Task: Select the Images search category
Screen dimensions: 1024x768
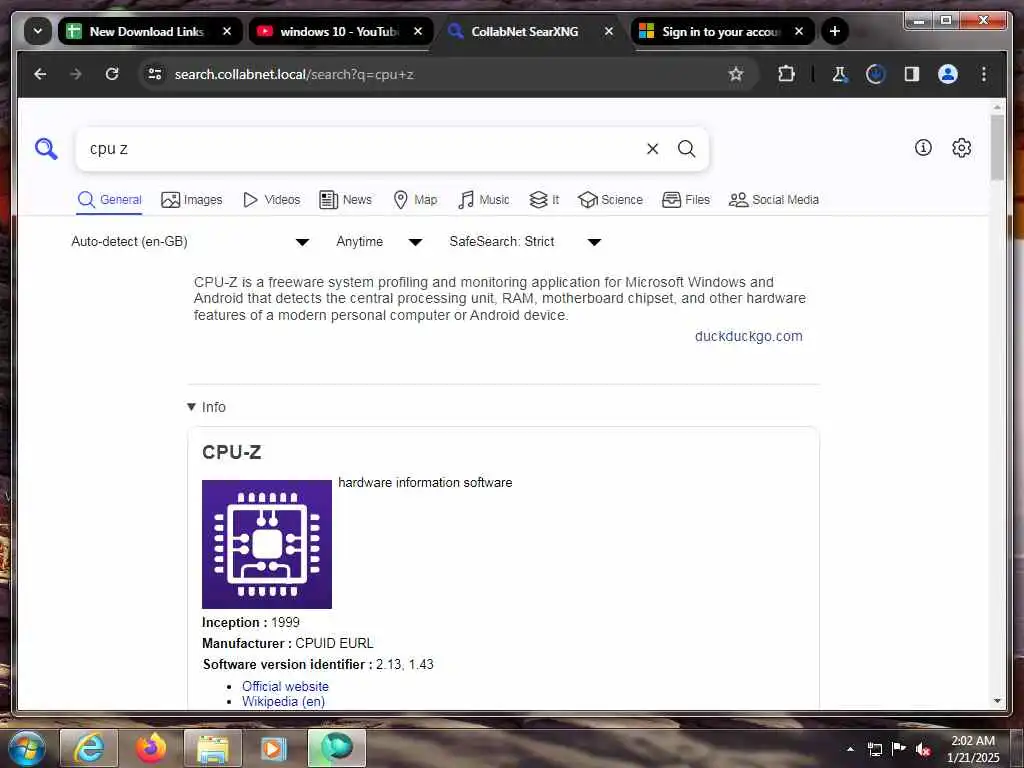Action: coord(192,200)
